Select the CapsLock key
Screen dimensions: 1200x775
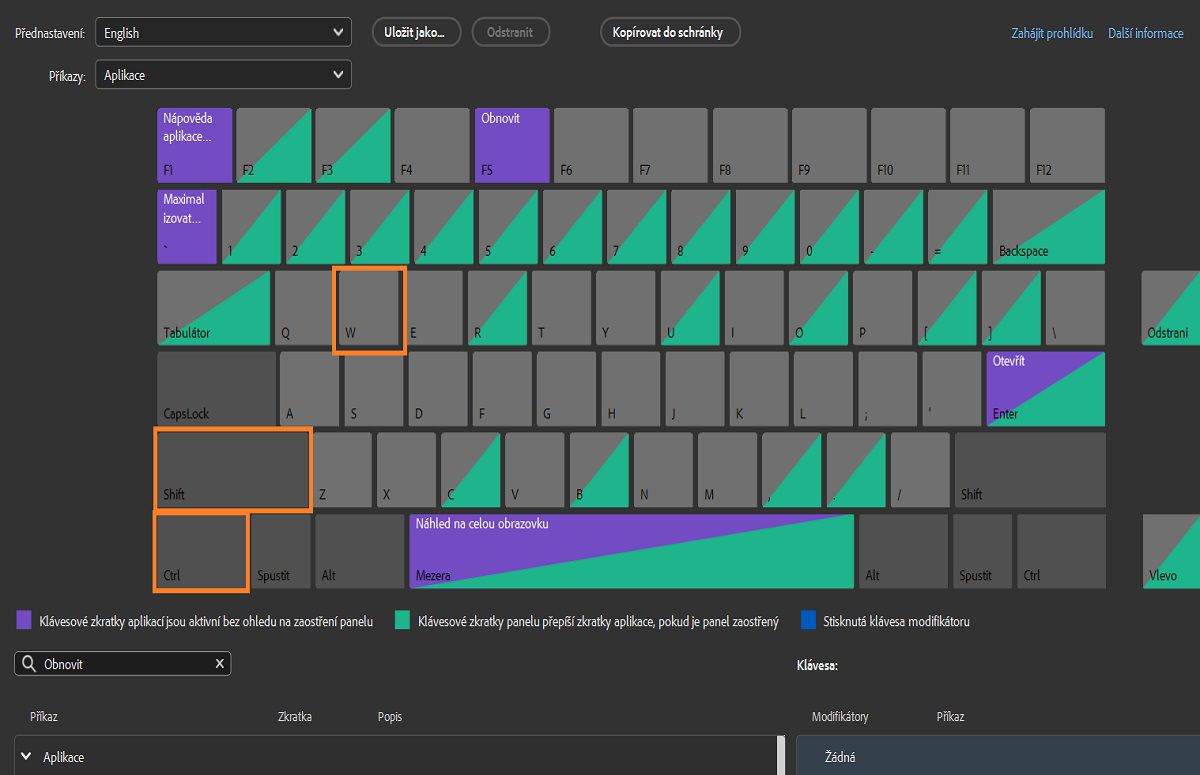pyautogui.click(x=216, y=389)
